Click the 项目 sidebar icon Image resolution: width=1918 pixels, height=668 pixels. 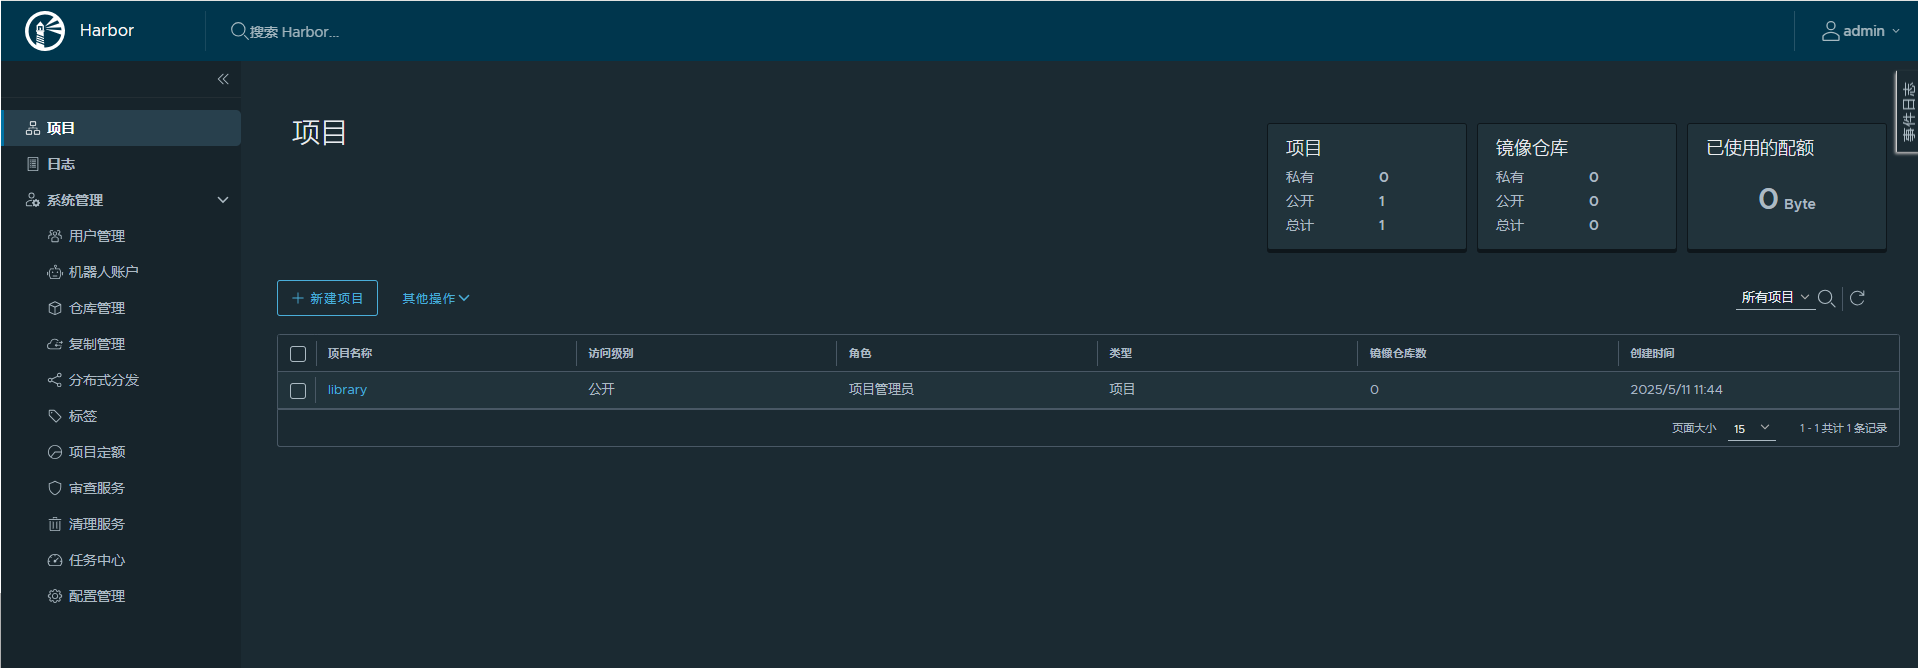pos(33,128)
